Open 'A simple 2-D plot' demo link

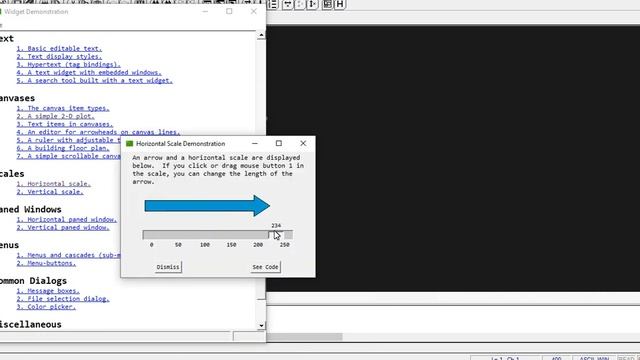coord(56,116)
